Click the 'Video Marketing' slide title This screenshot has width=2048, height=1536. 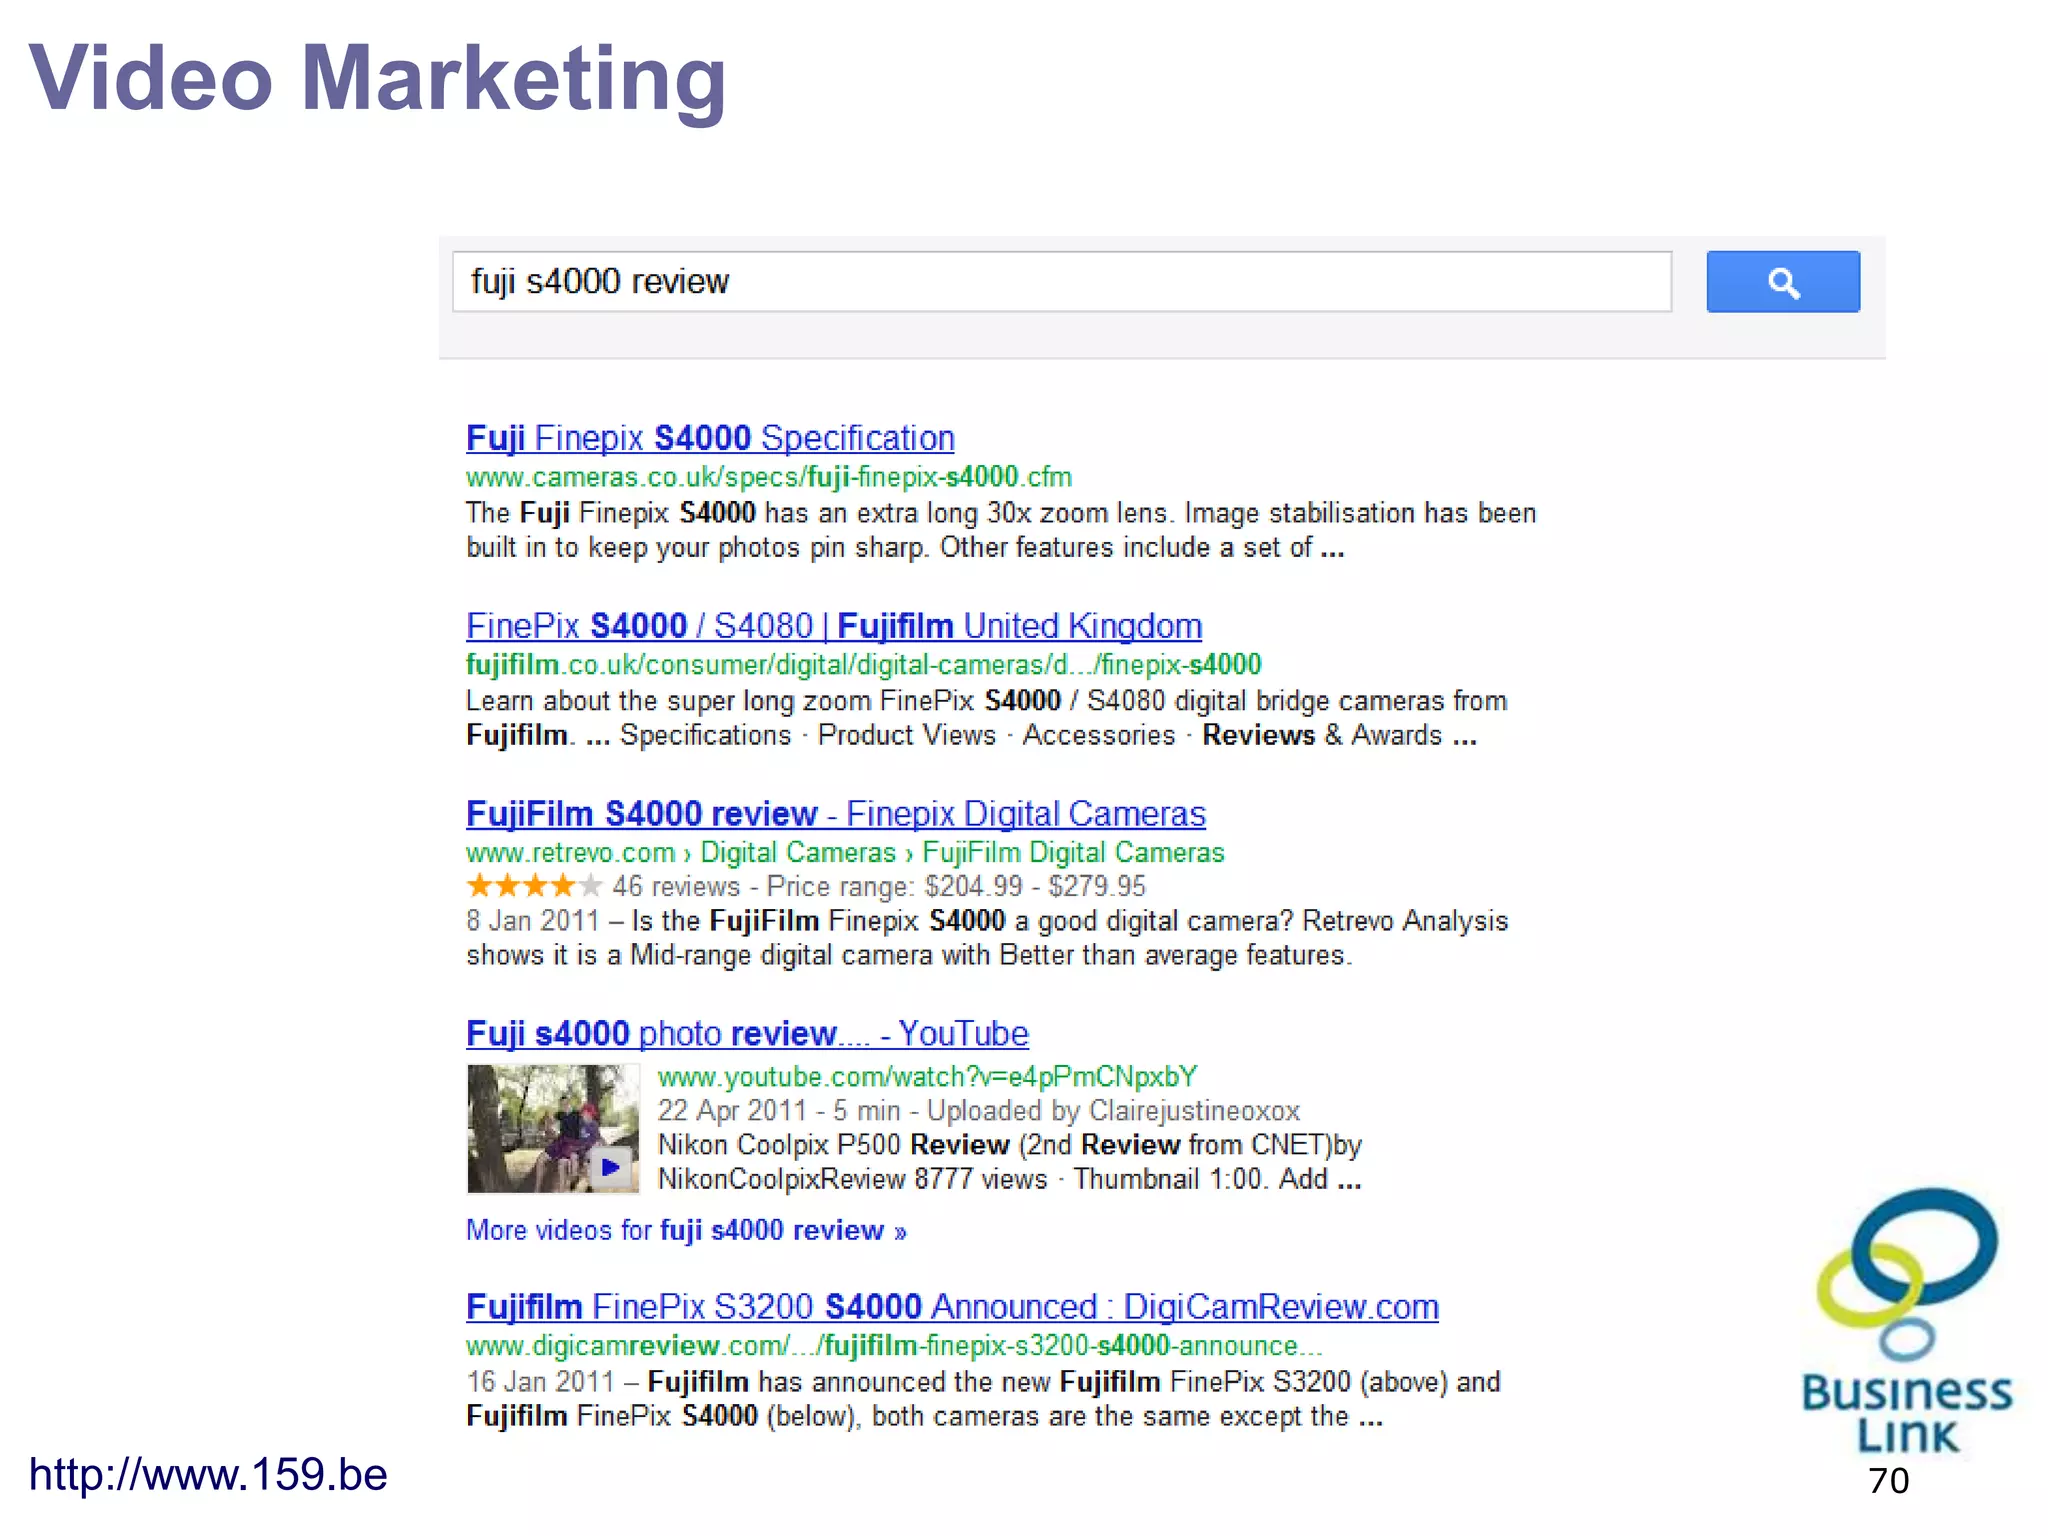tap(378, 80)
